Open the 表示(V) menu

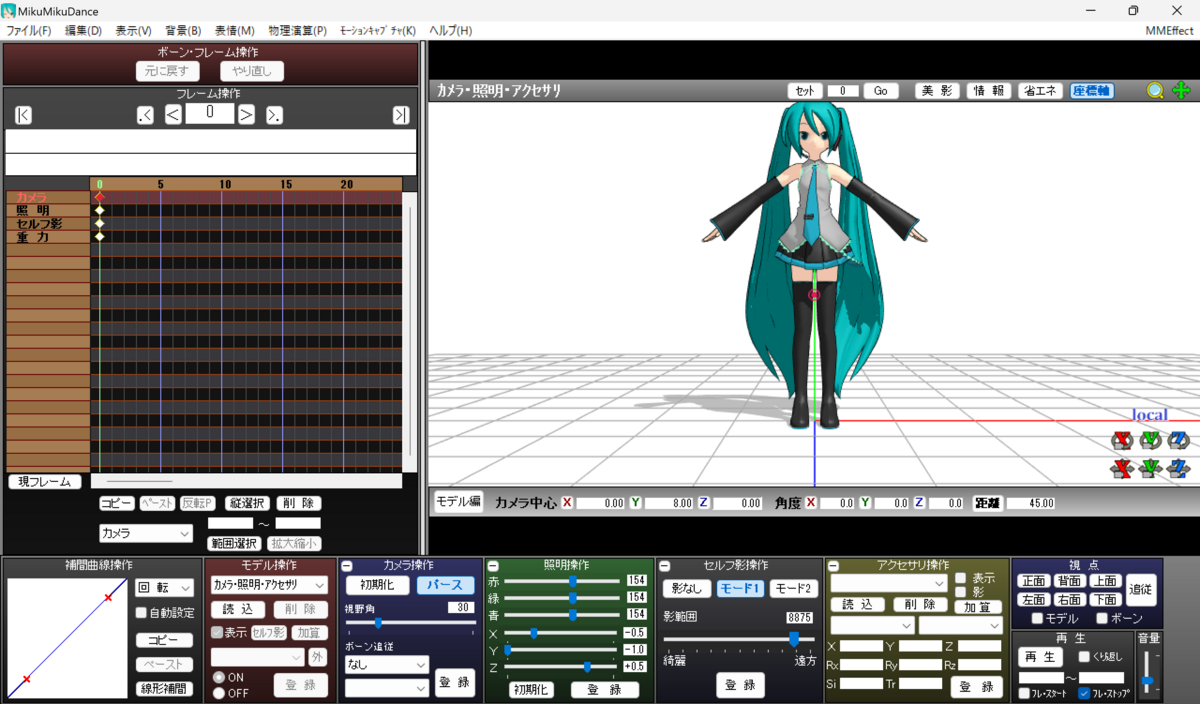(x=133, y=31)
